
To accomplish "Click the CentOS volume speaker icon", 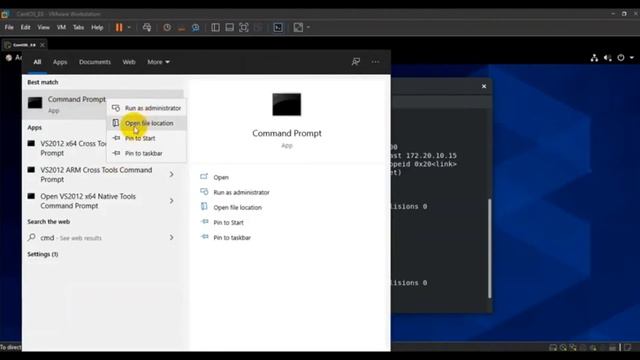I will pos(607,58).
